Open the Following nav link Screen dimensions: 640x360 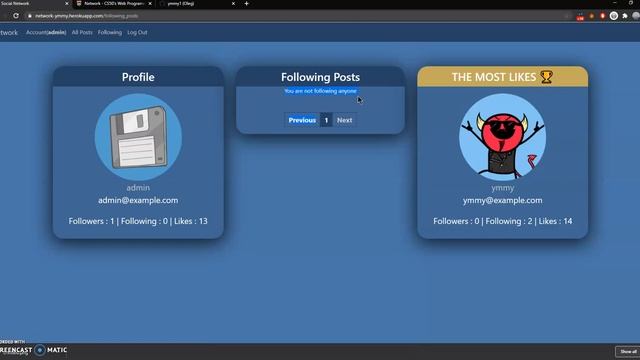[x=110, y=32]
